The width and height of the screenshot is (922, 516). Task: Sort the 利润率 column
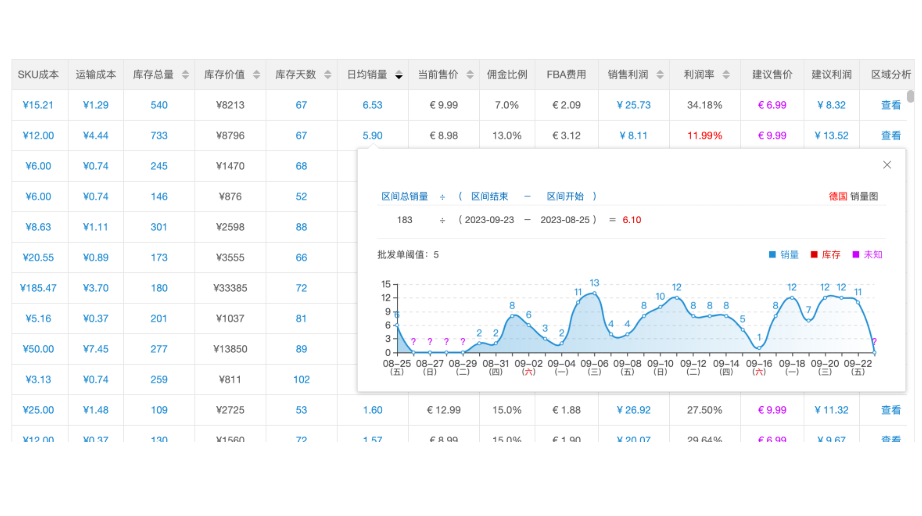[x=725, y=75]
